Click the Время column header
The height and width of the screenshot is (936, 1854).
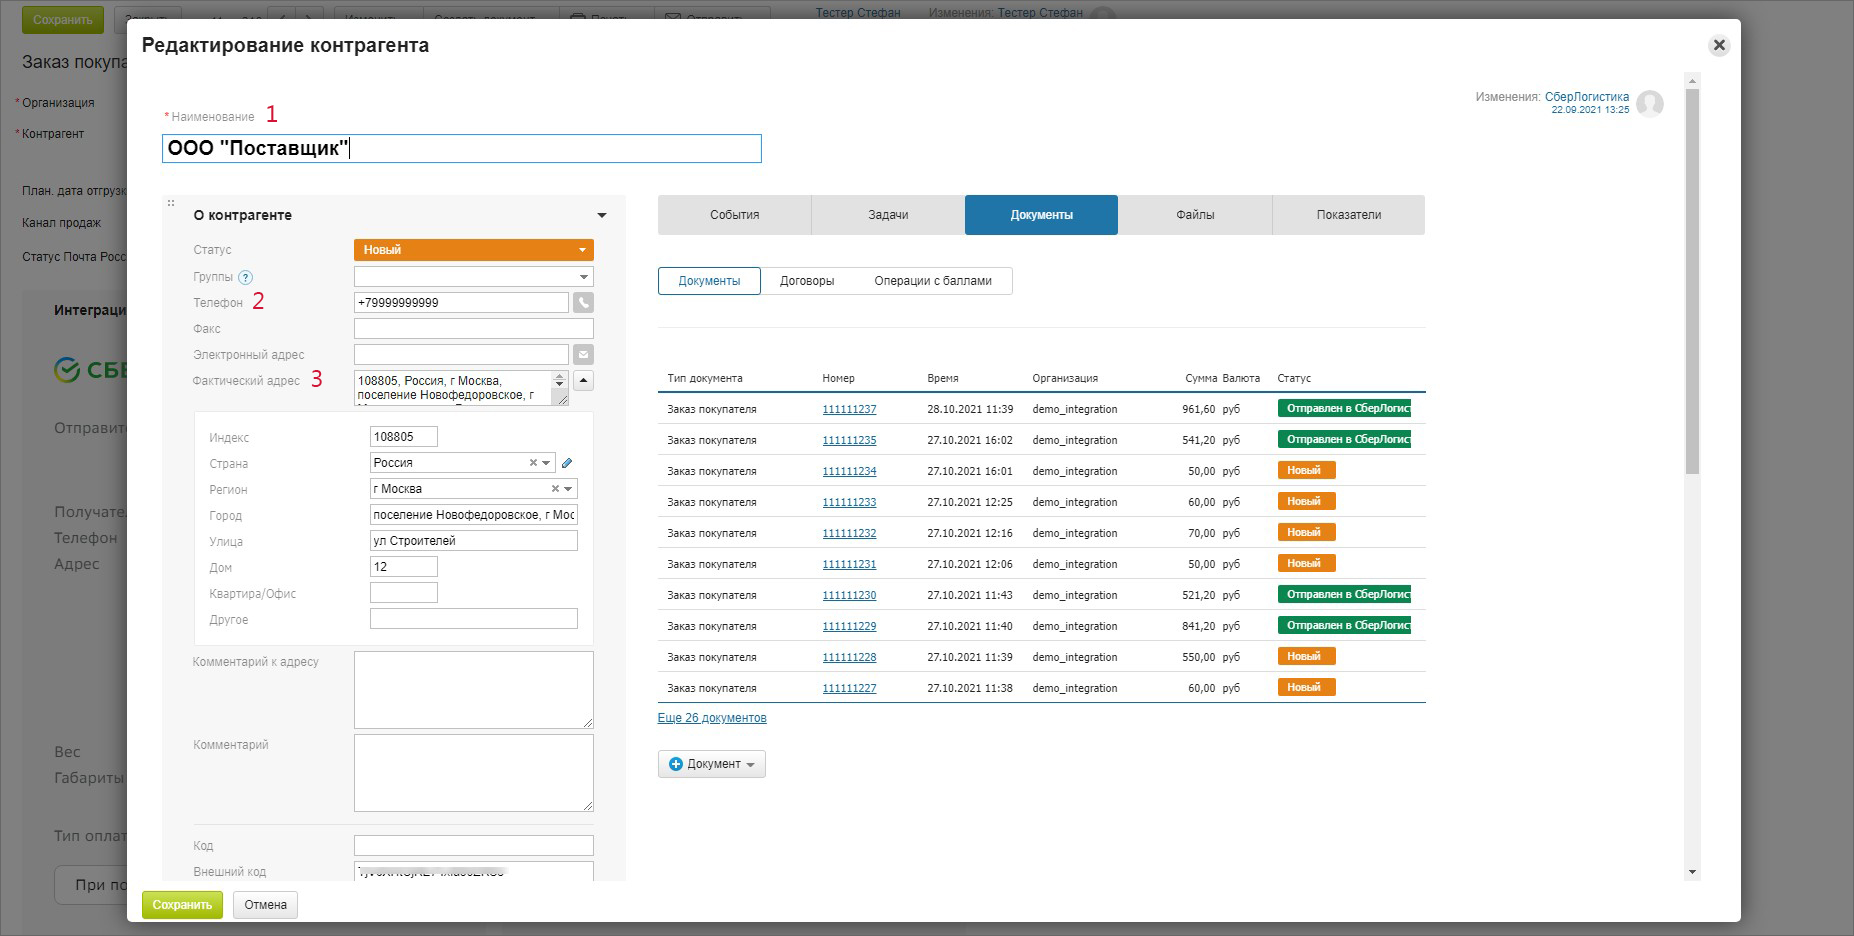(943, 378)
